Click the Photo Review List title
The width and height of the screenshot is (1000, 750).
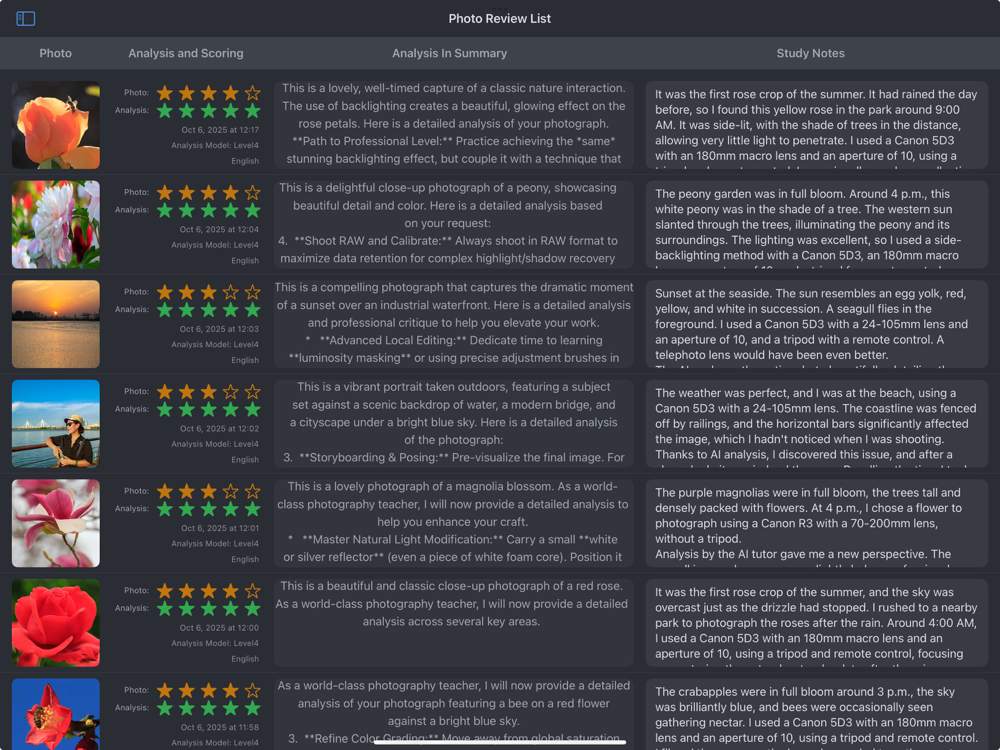[x=499, y=18]
